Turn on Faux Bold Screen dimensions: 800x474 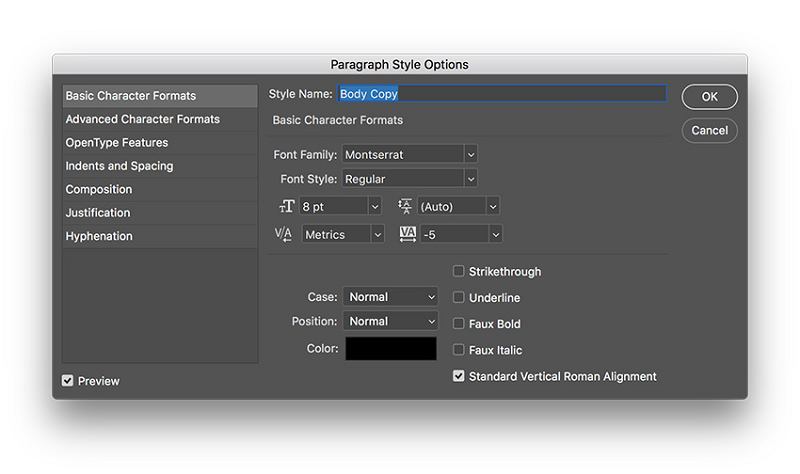459,324
